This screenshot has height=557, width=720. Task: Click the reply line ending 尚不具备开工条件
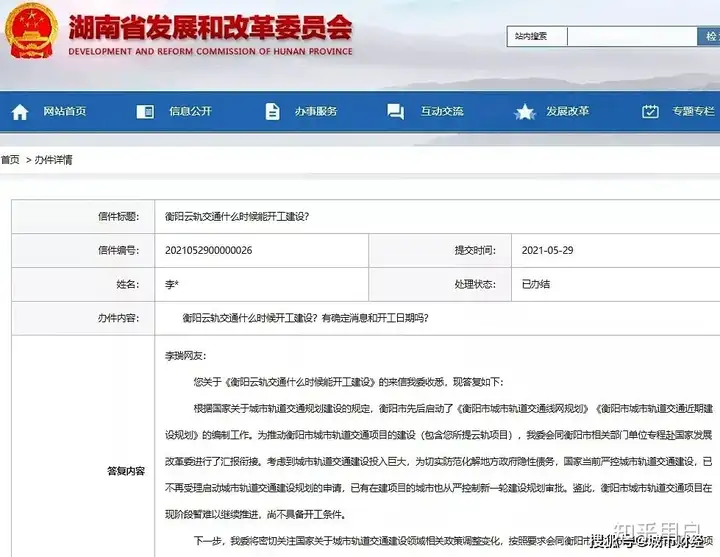pos(255,515)
